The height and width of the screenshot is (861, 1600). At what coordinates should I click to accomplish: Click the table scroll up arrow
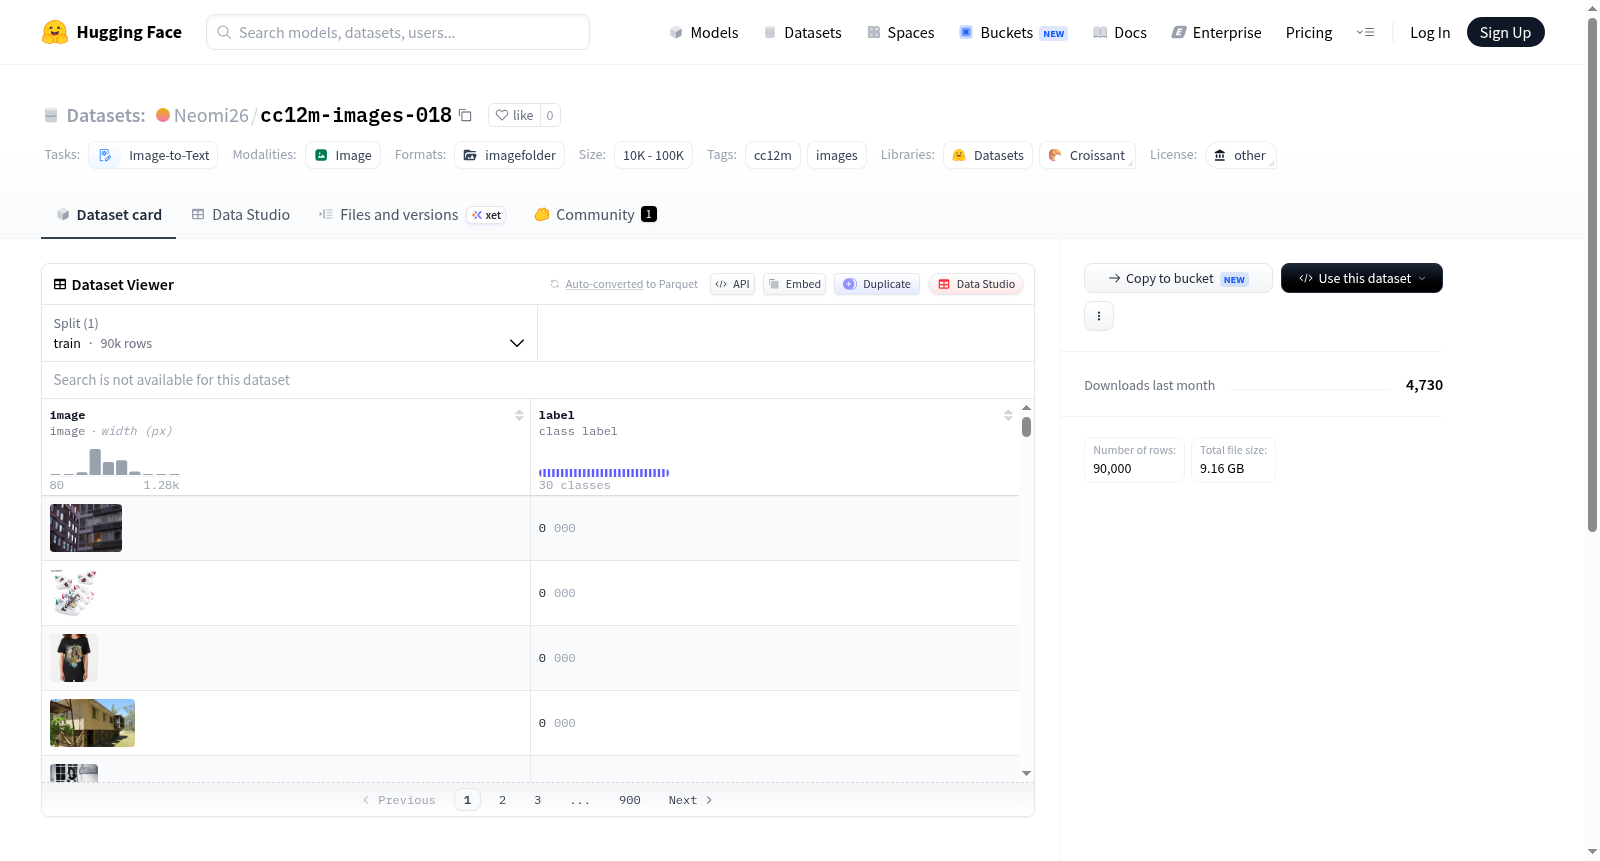click(1026, 408)
